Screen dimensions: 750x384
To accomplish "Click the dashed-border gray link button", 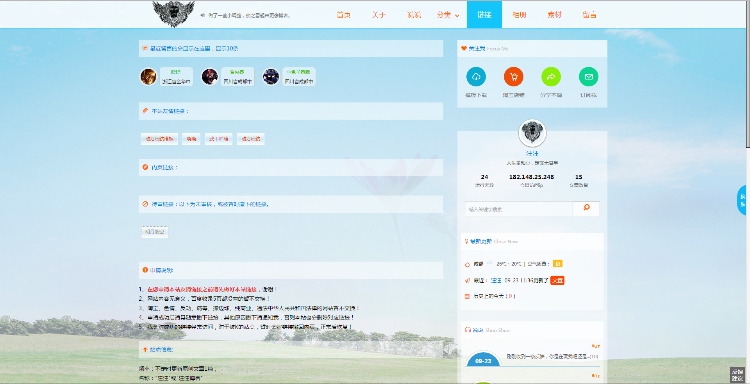I will point(154,232).
